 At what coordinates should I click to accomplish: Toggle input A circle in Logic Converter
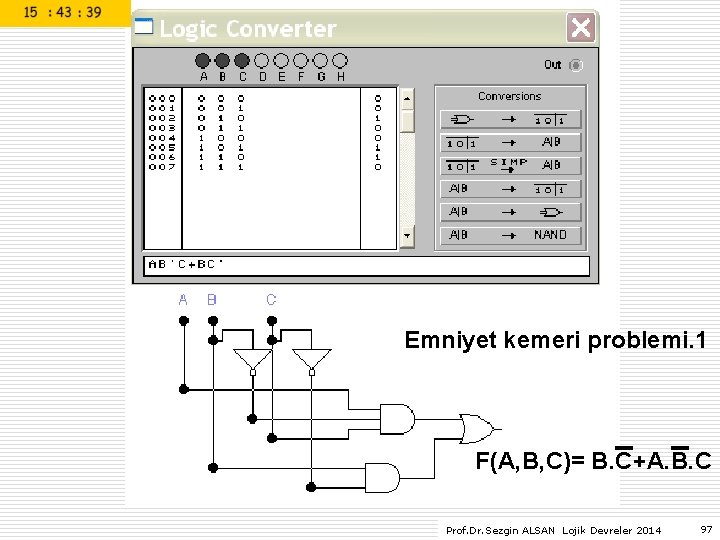[202, 61]
